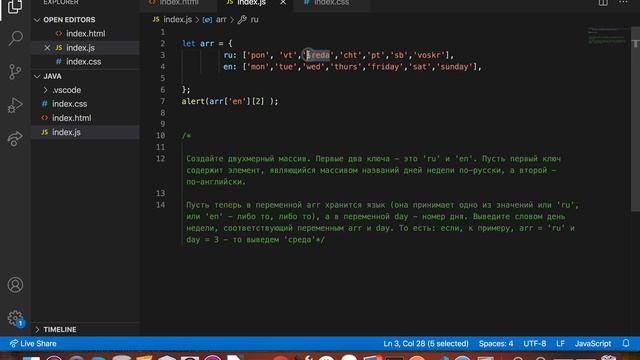Image resolution: width=640 pixels, height=360 pixels.
Task: Close the index.js editor tab
Action: click(283, 2)
